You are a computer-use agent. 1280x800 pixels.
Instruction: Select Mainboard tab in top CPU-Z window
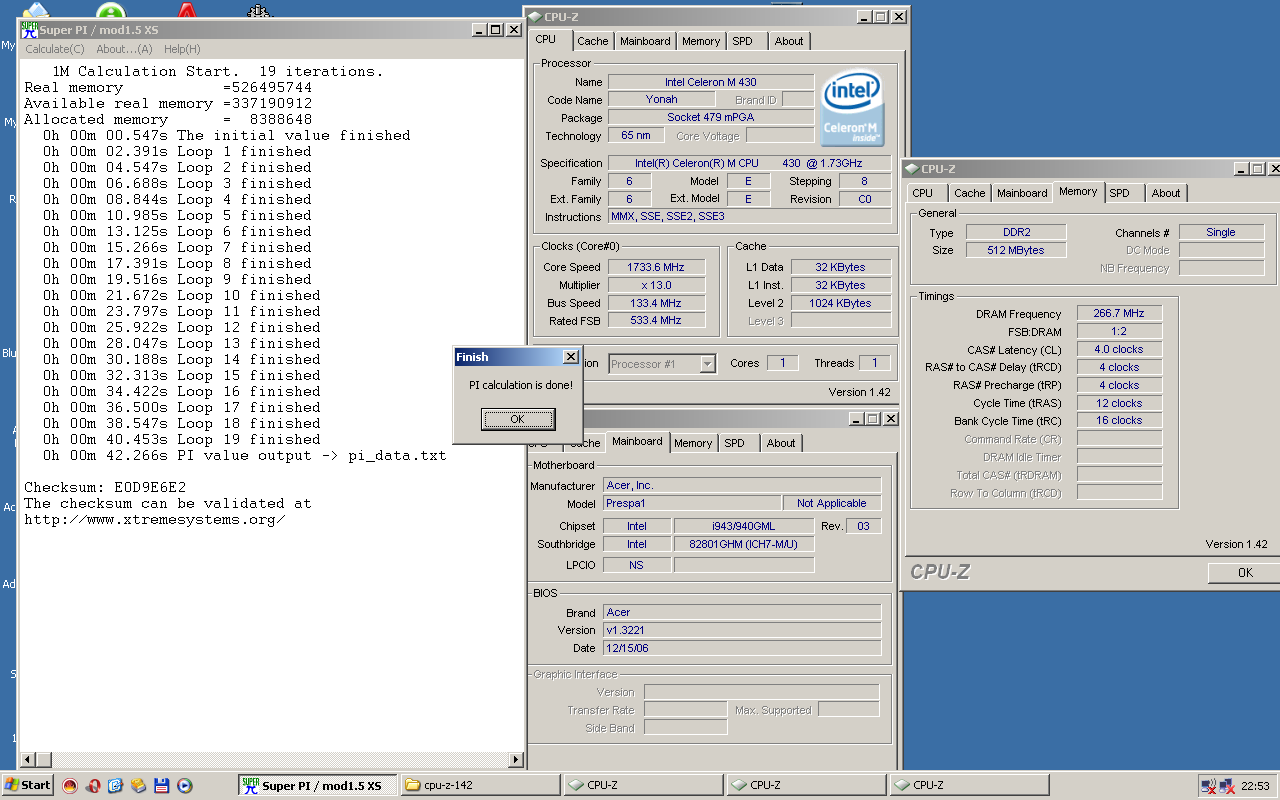pyautogui.click(x=645, y=41)
